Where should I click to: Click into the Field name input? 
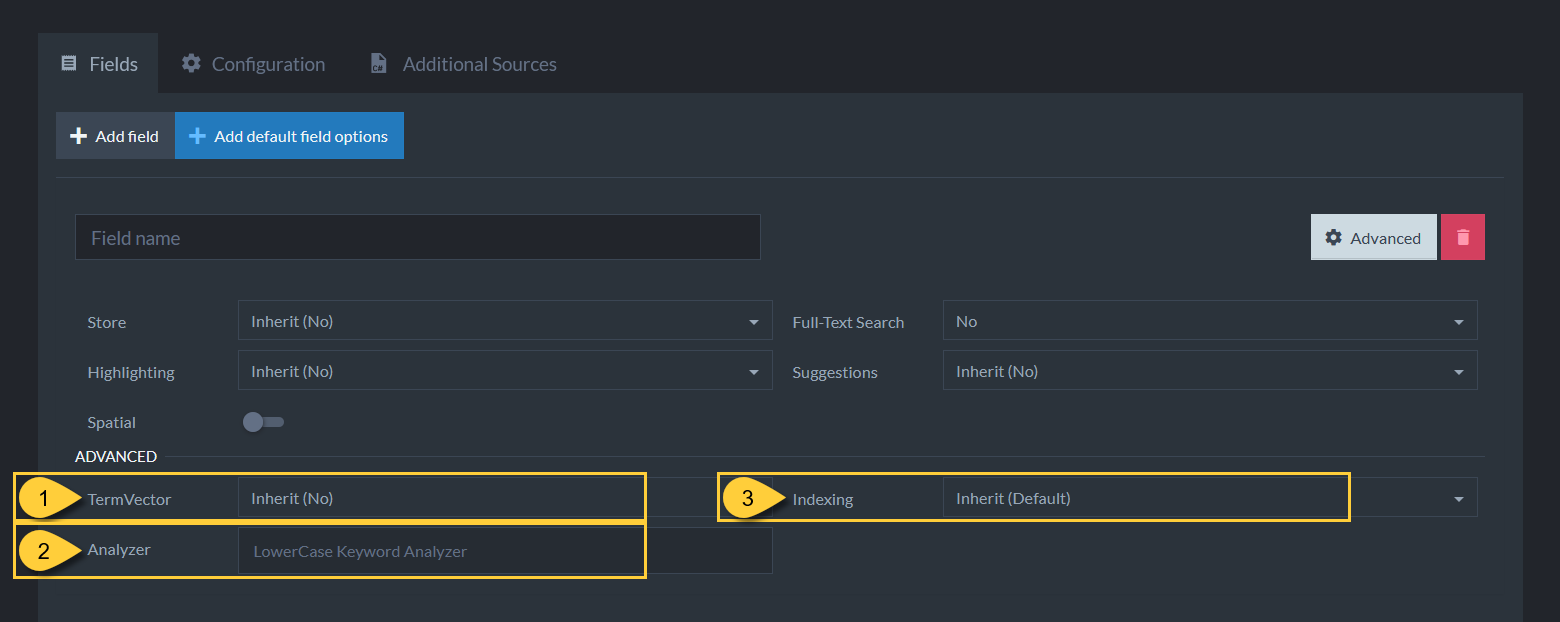(x=417, y=237)
